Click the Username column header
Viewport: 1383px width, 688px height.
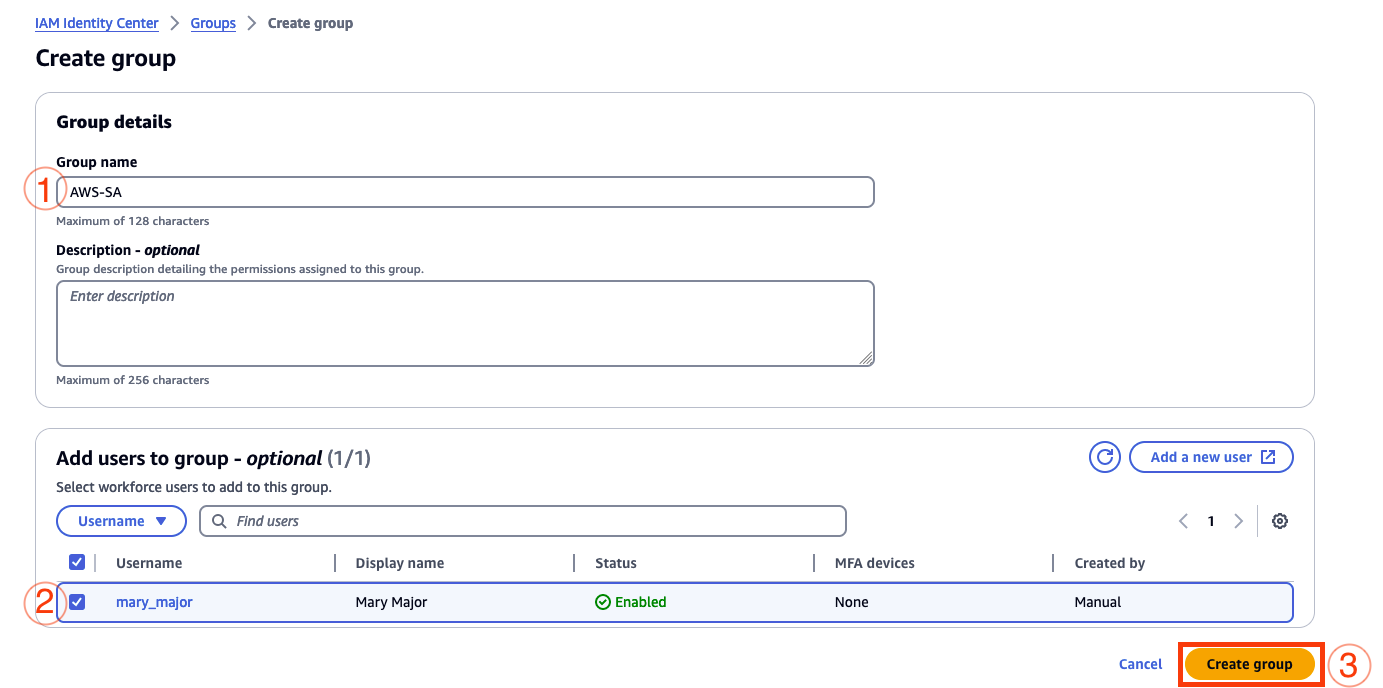149,563
